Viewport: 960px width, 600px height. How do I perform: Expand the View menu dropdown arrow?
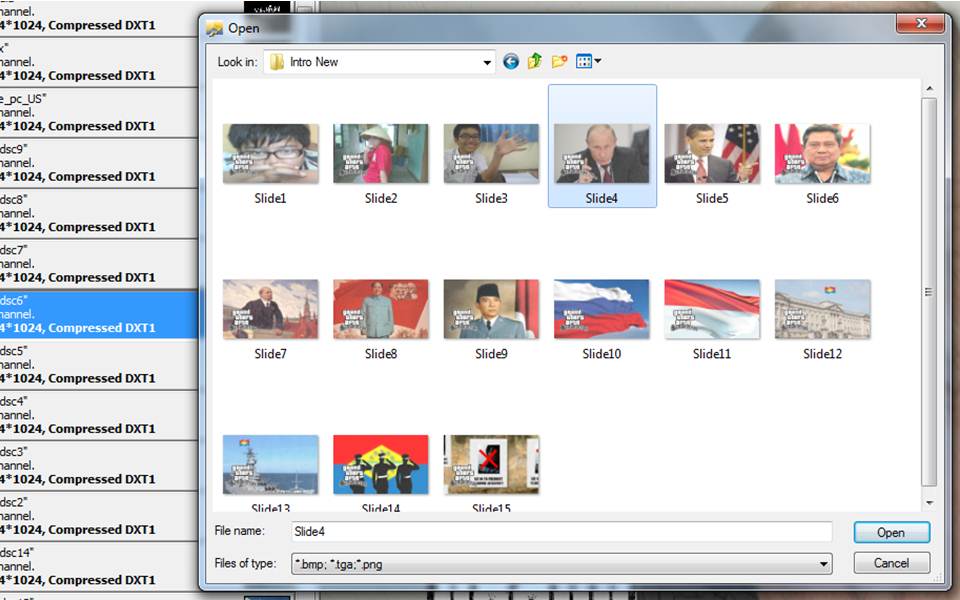tap(598, 61)
